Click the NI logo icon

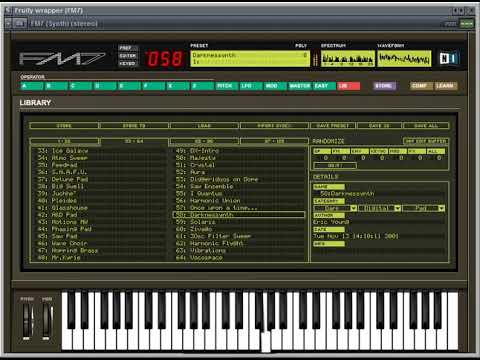click(x=449, y=59)
